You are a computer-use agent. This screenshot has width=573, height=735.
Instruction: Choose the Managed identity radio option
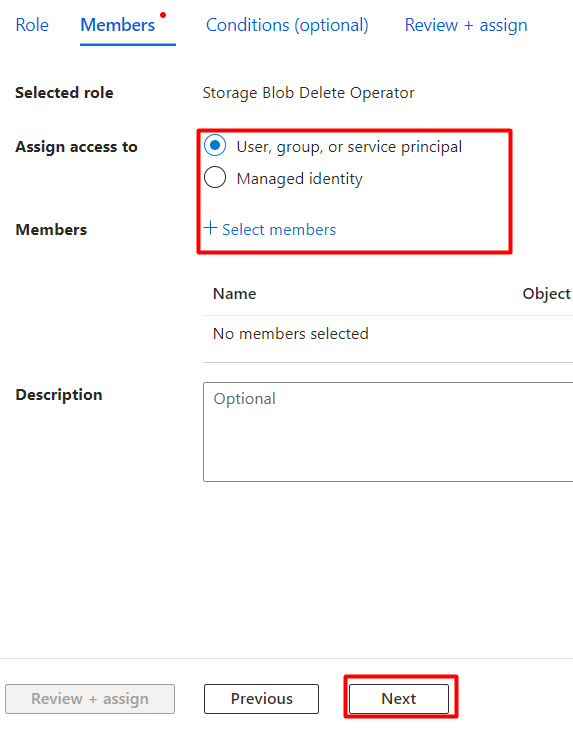point(215,178)
